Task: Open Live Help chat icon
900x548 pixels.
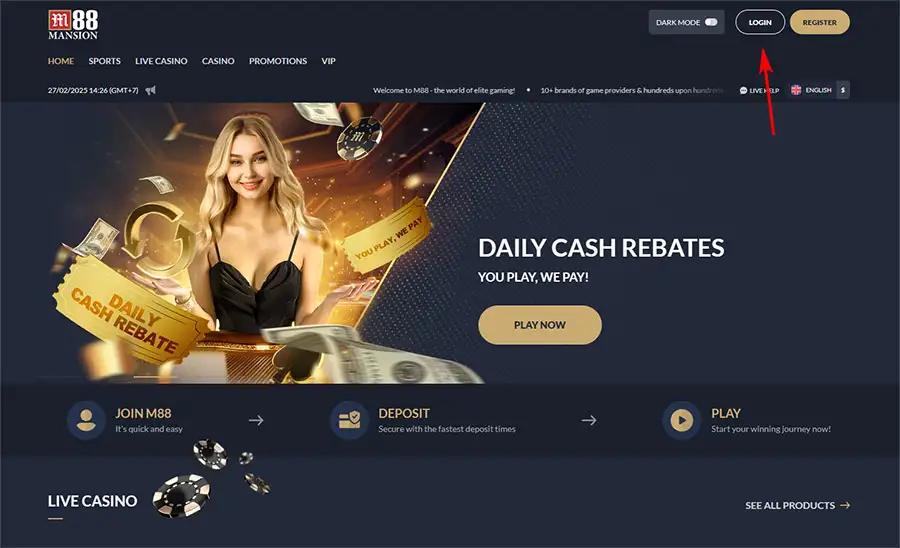Action: (x=743, y=90)
